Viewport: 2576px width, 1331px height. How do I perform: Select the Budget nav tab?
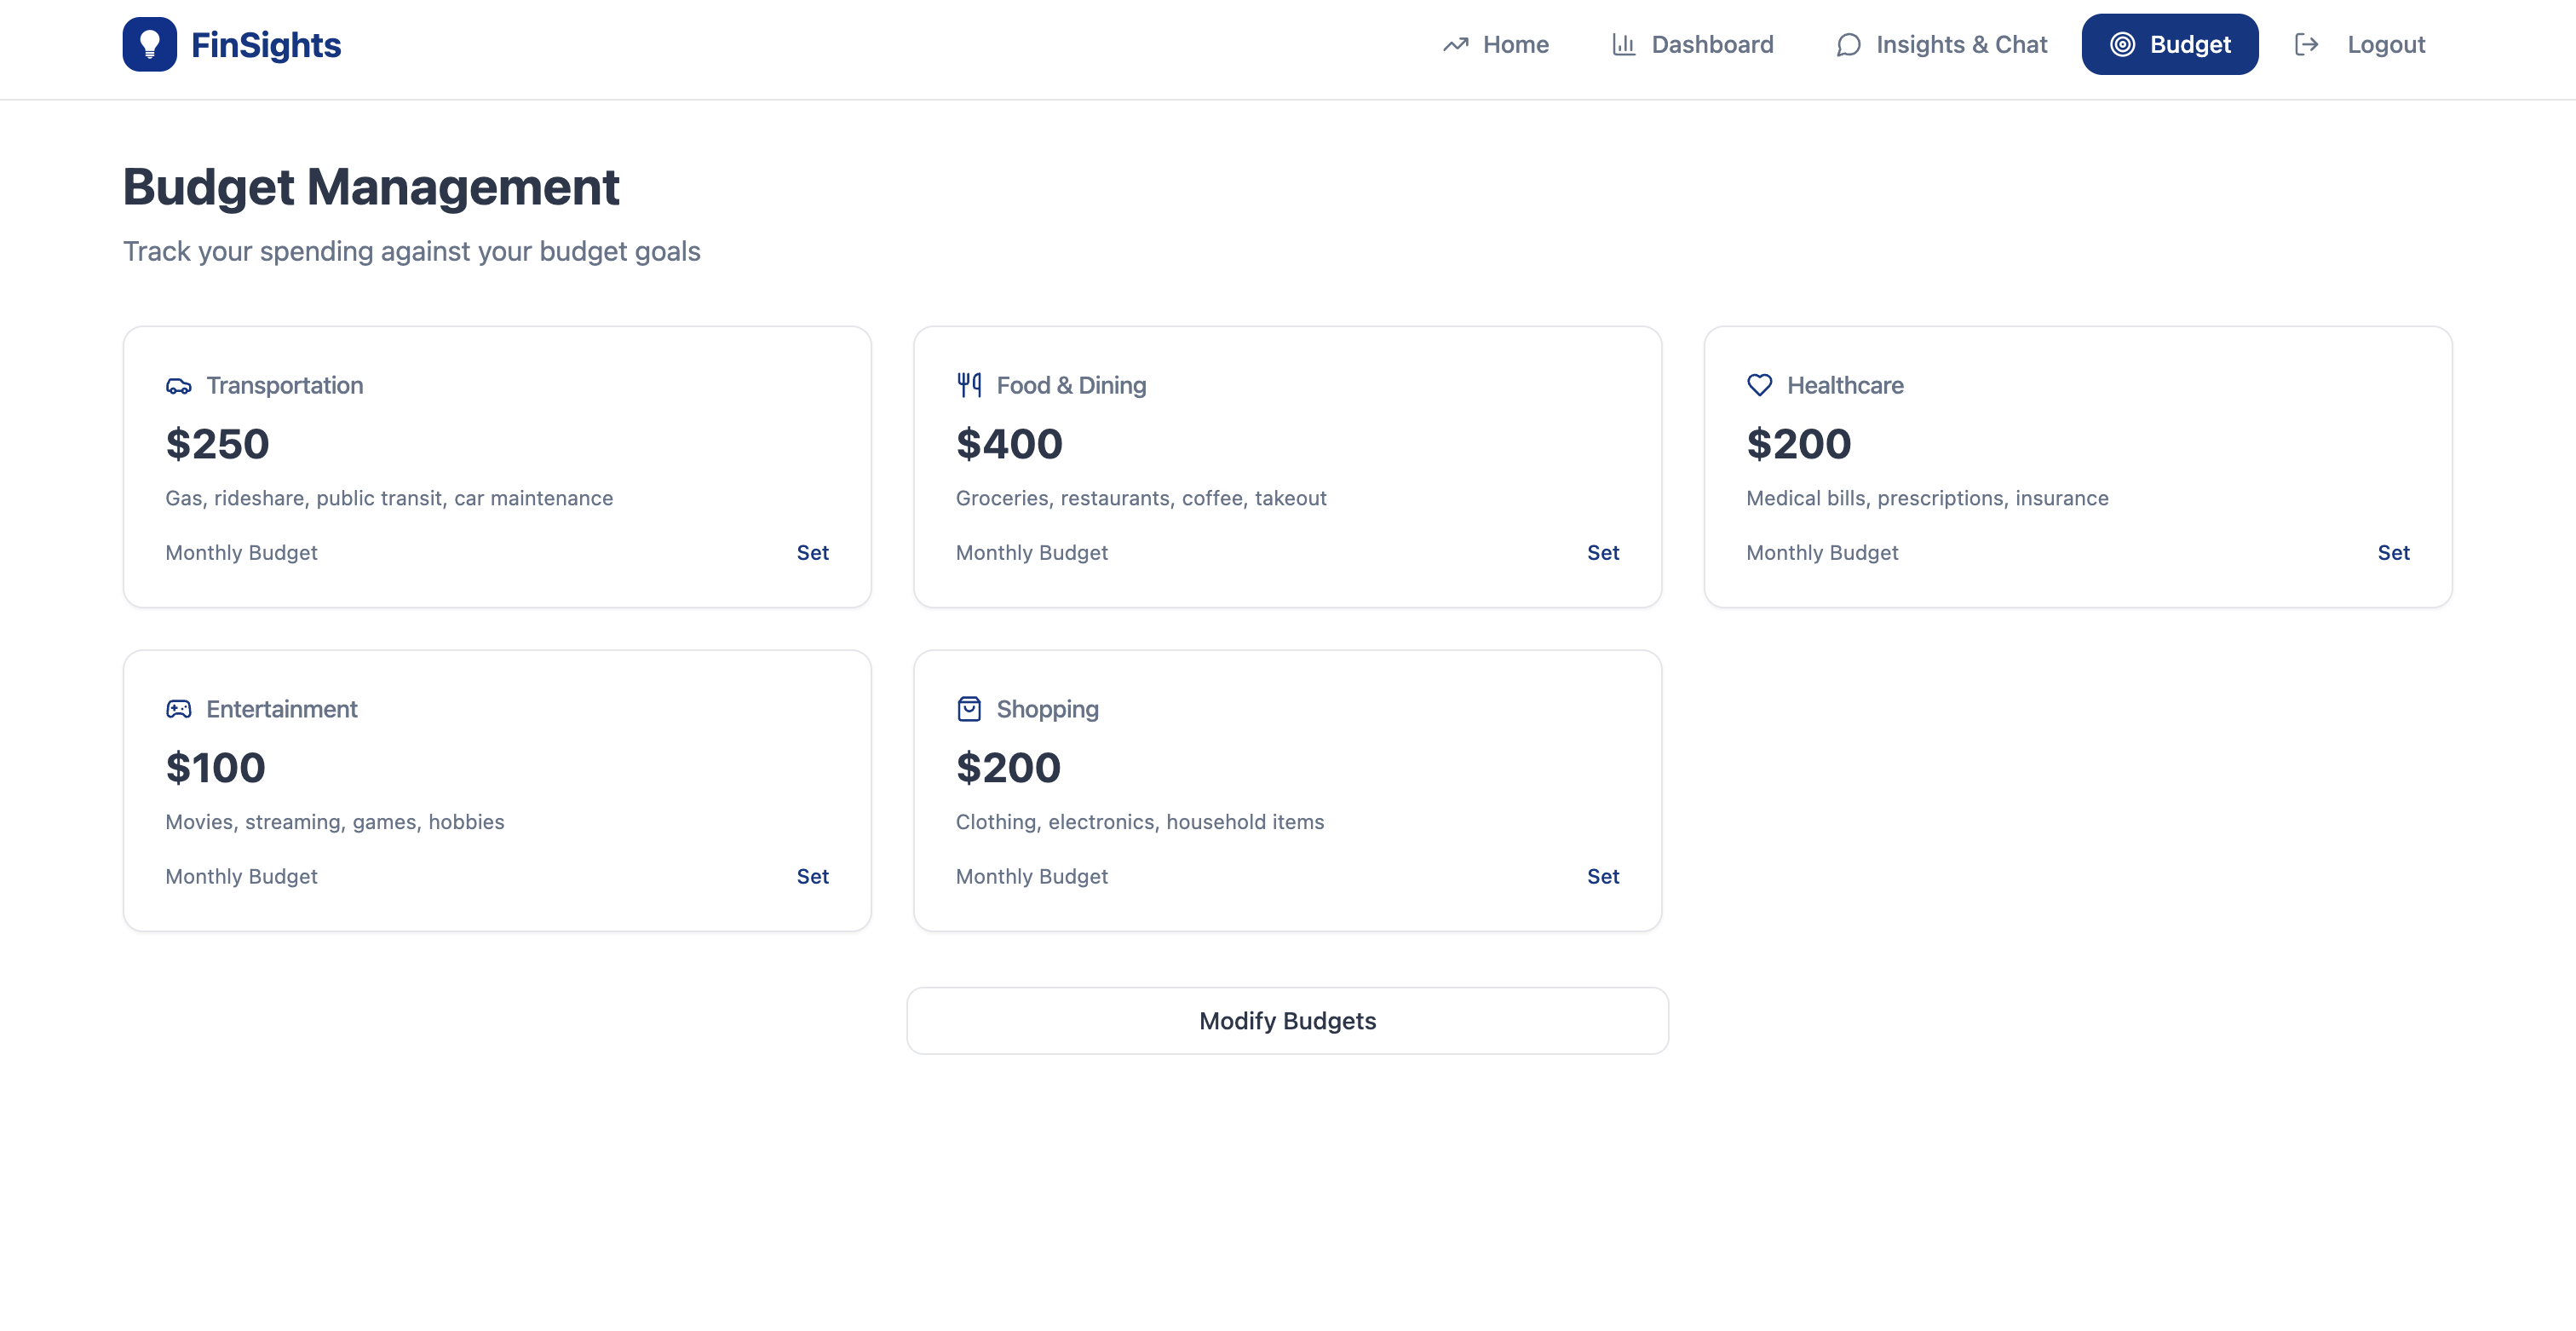(x=2169, y=45)
